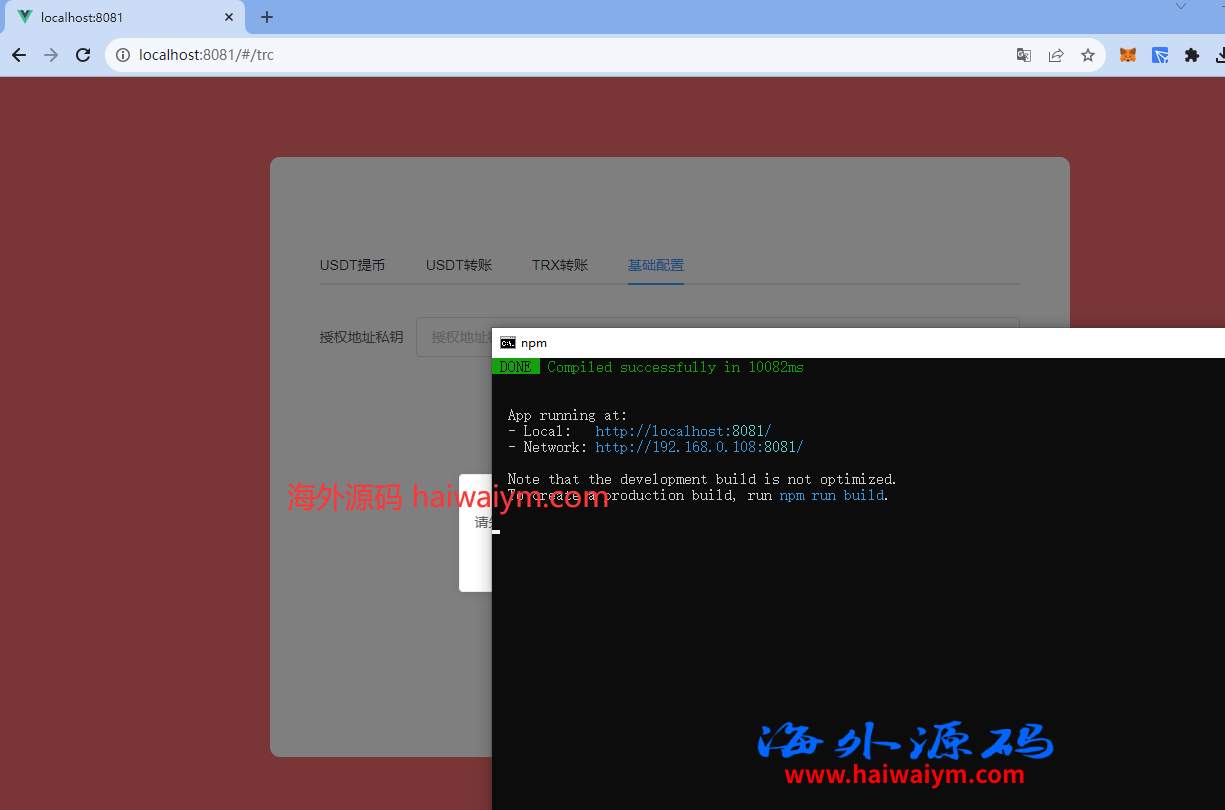
Task: Reload the localhost page
Action: point(84,55)
